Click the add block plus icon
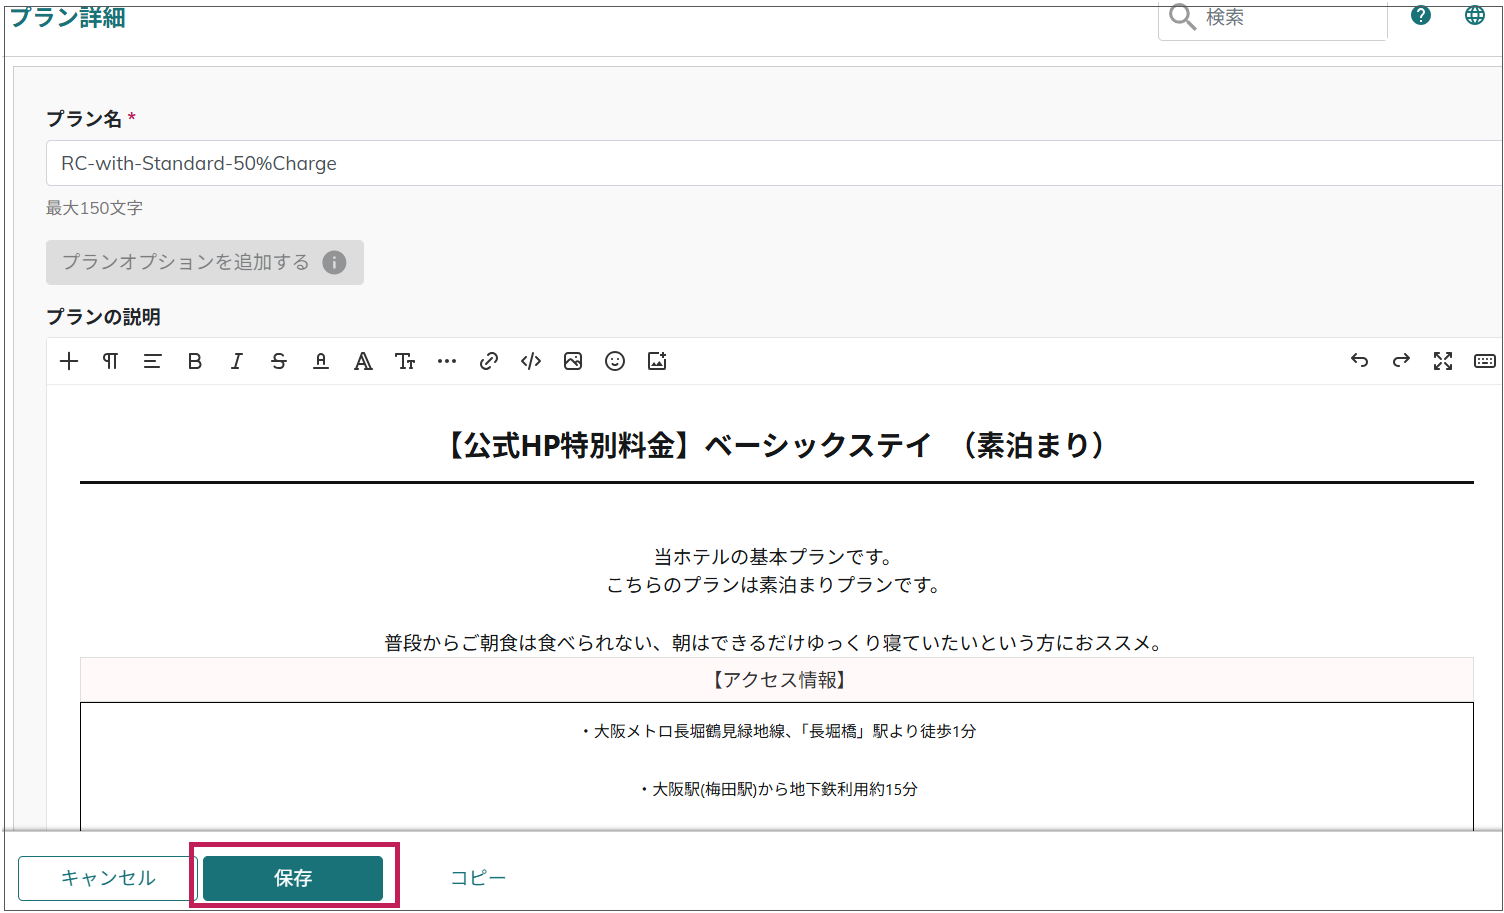 pyautogui.click(x=69, y=361)
